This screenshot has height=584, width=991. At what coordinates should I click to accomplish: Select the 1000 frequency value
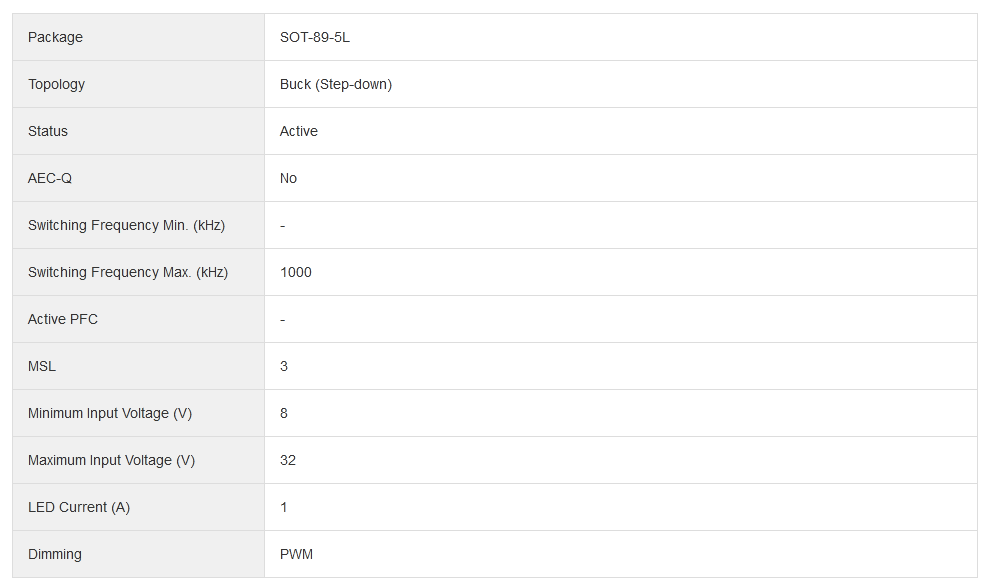click(x=295, y=273)
